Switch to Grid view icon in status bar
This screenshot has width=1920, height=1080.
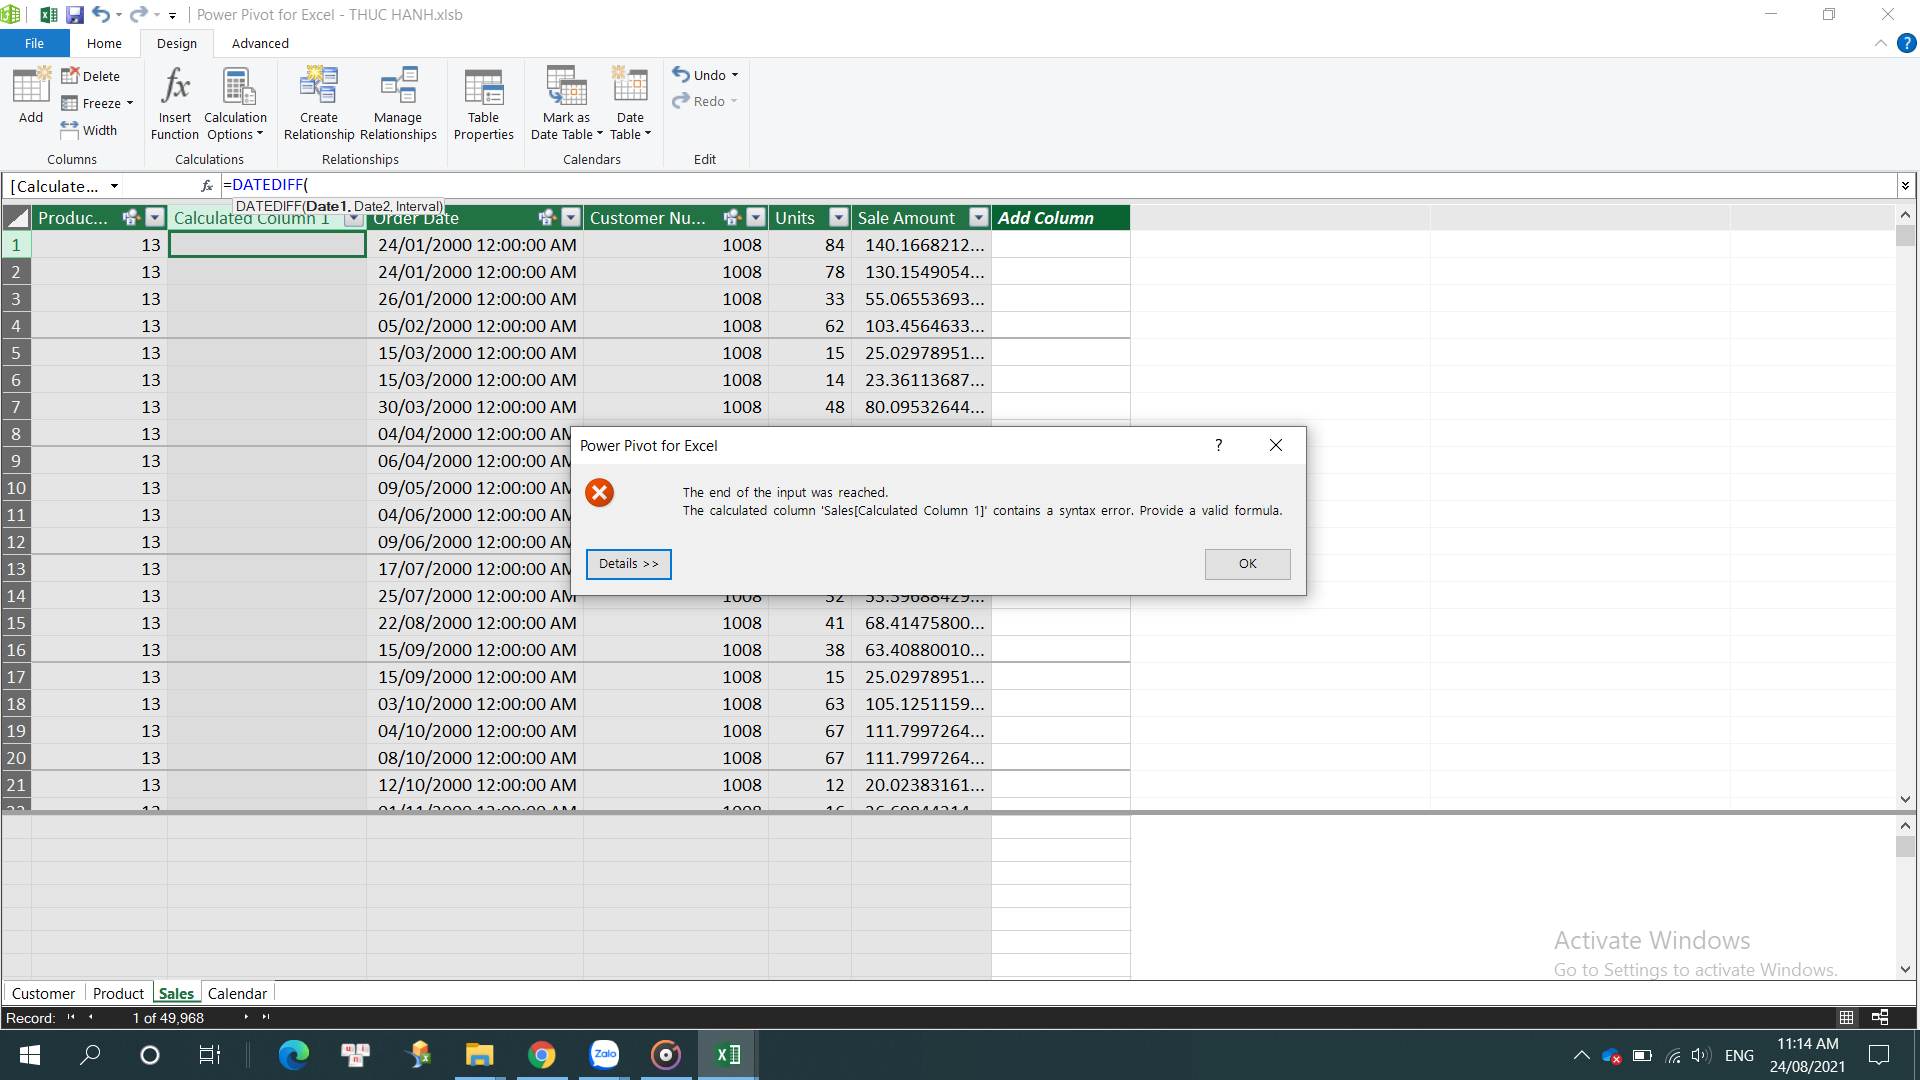[x=1846, y=1017]
